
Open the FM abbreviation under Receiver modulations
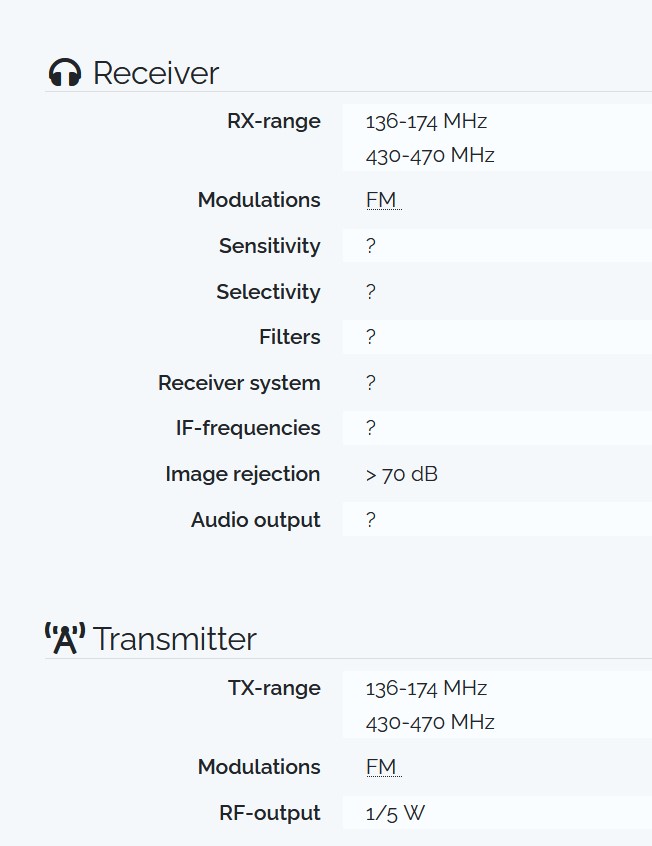[382, 200]
